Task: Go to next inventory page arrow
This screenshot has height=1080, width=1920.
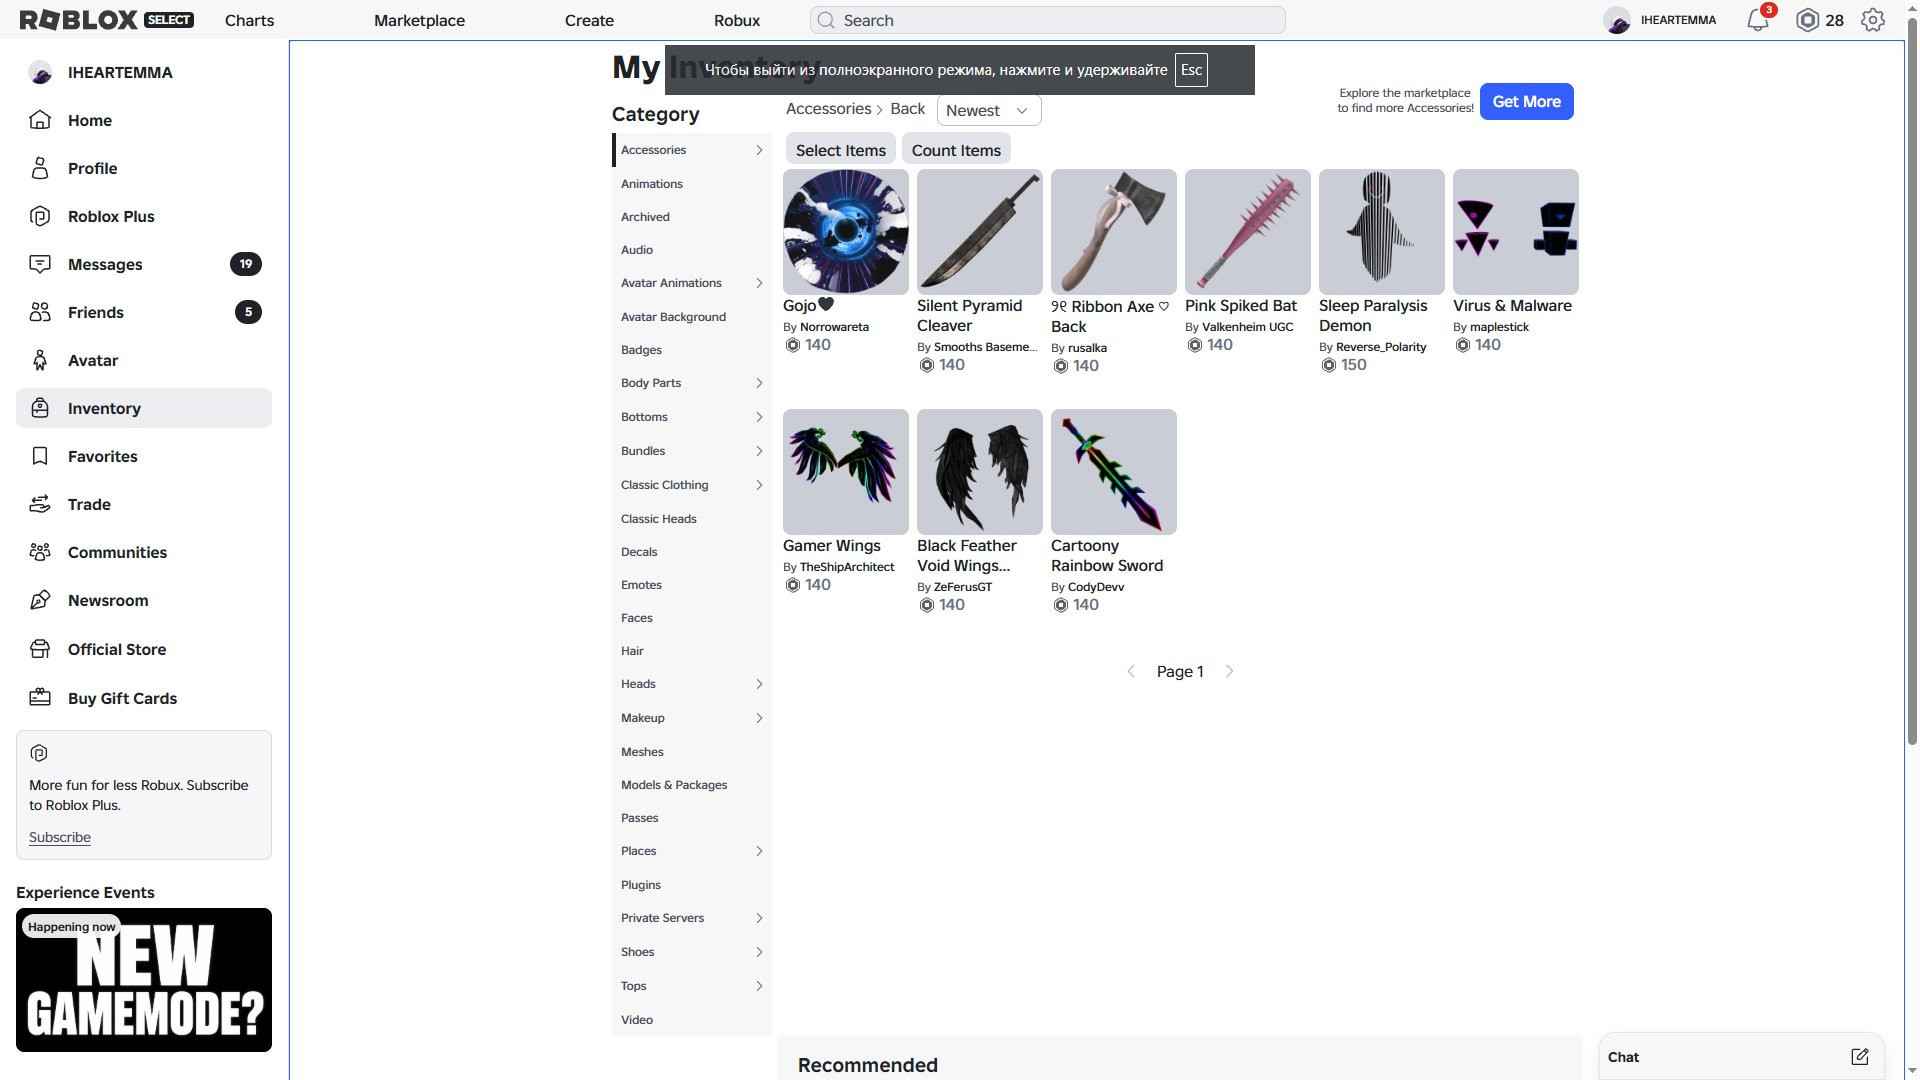Action: click(x=1229, y=672)
